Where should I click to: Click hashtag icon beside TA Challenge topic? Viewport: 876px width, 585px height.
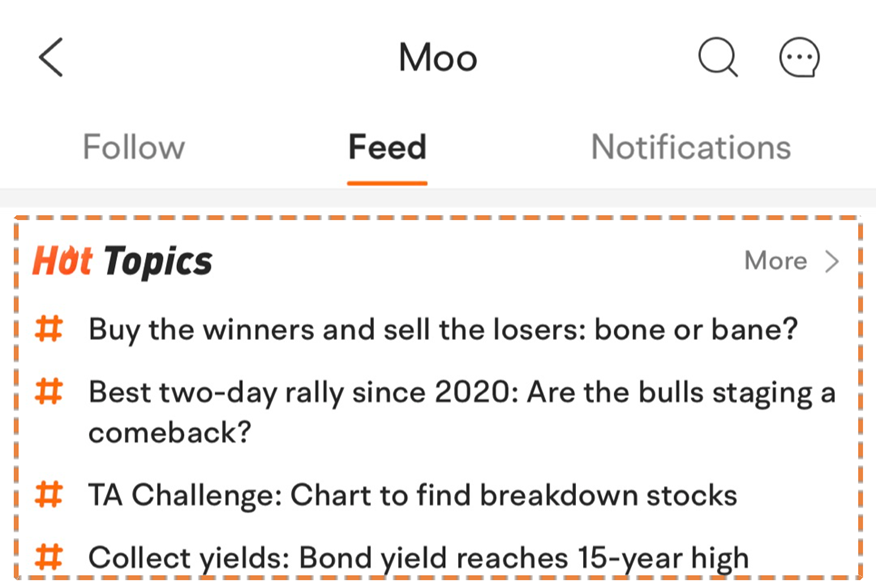(x=49, y=494)
